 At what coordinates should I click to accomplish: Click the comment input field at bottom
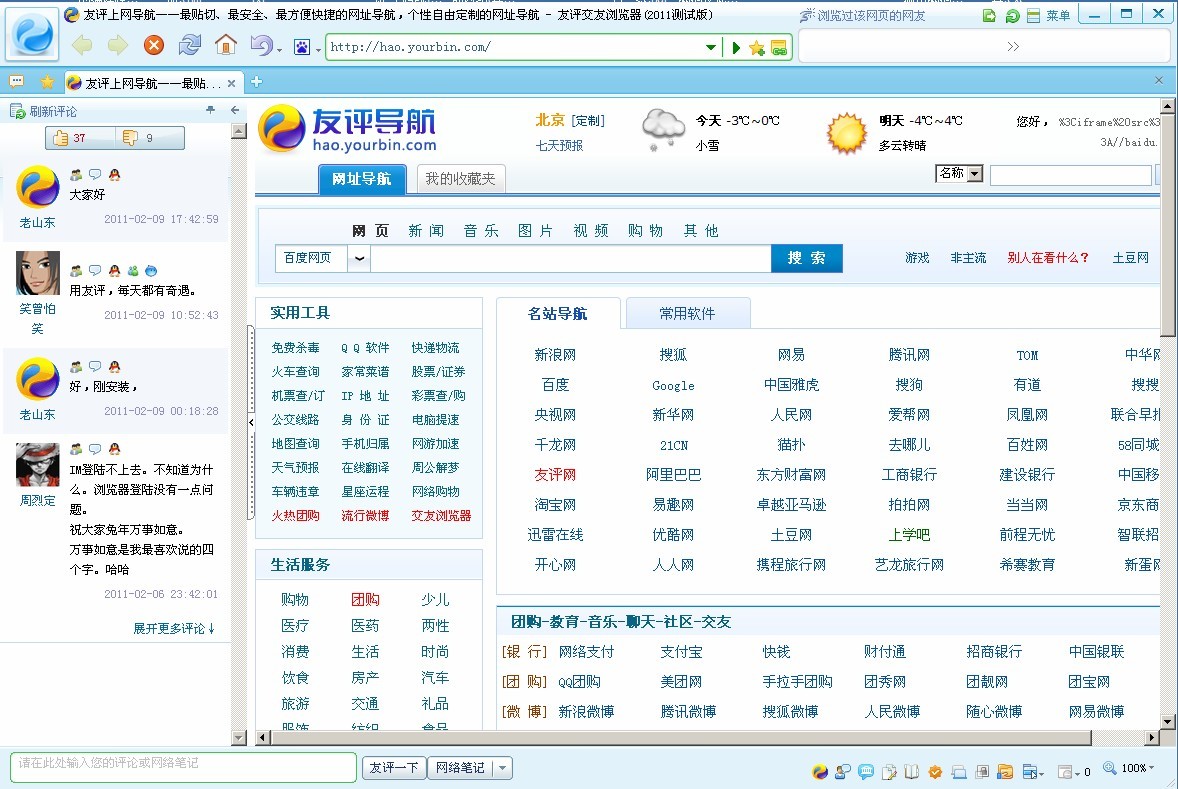[183, 766]
